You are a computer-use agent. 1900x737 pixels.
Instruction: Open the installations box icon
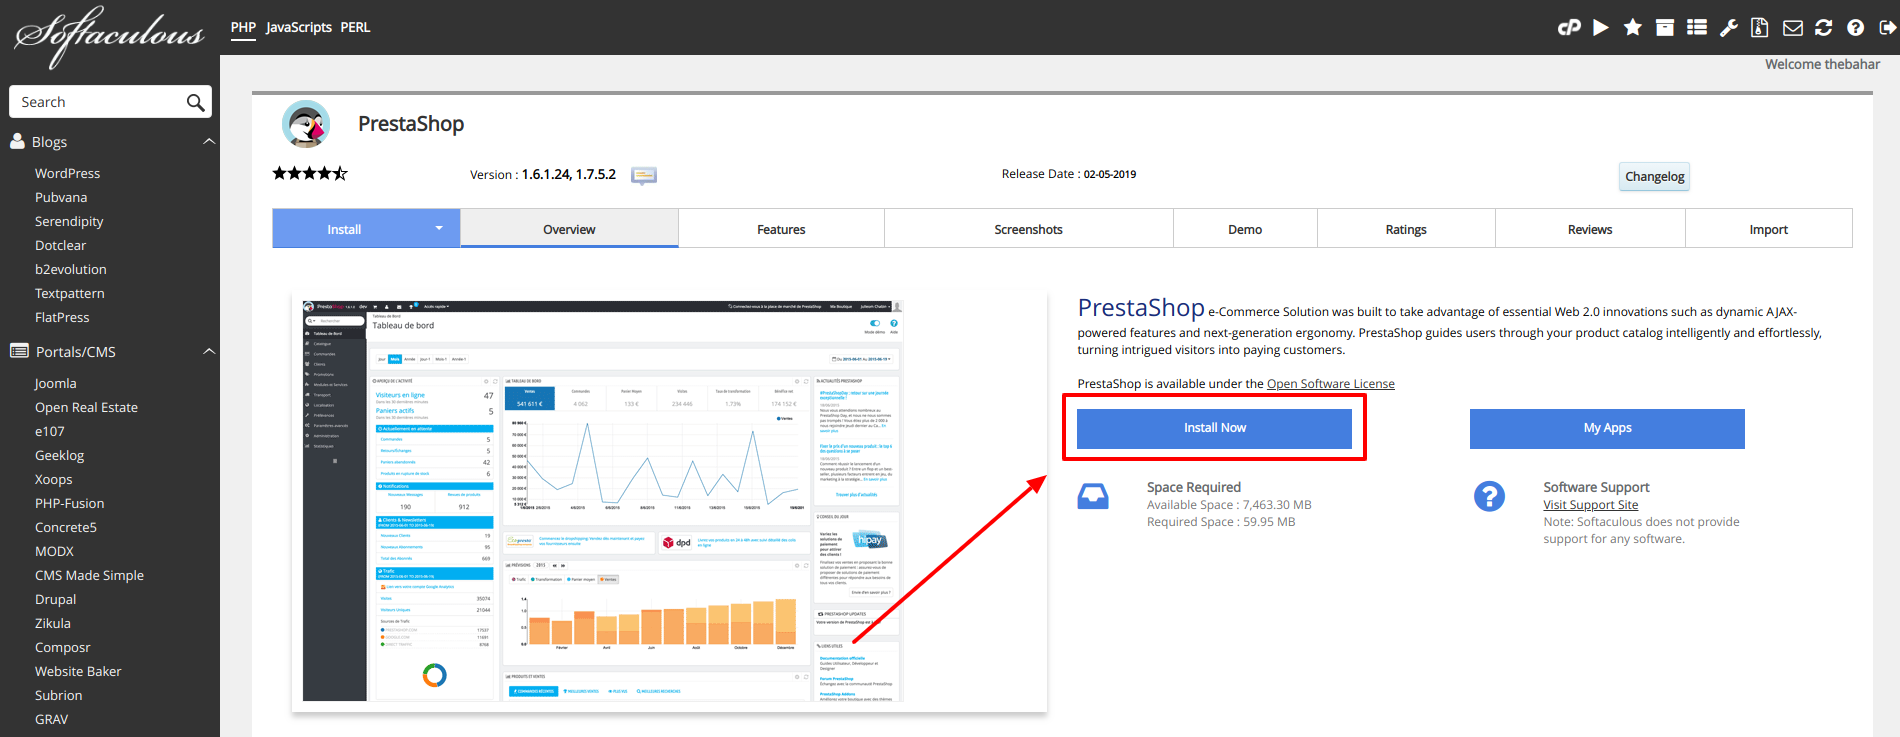pyautogui.click(x=1665, y=28)
